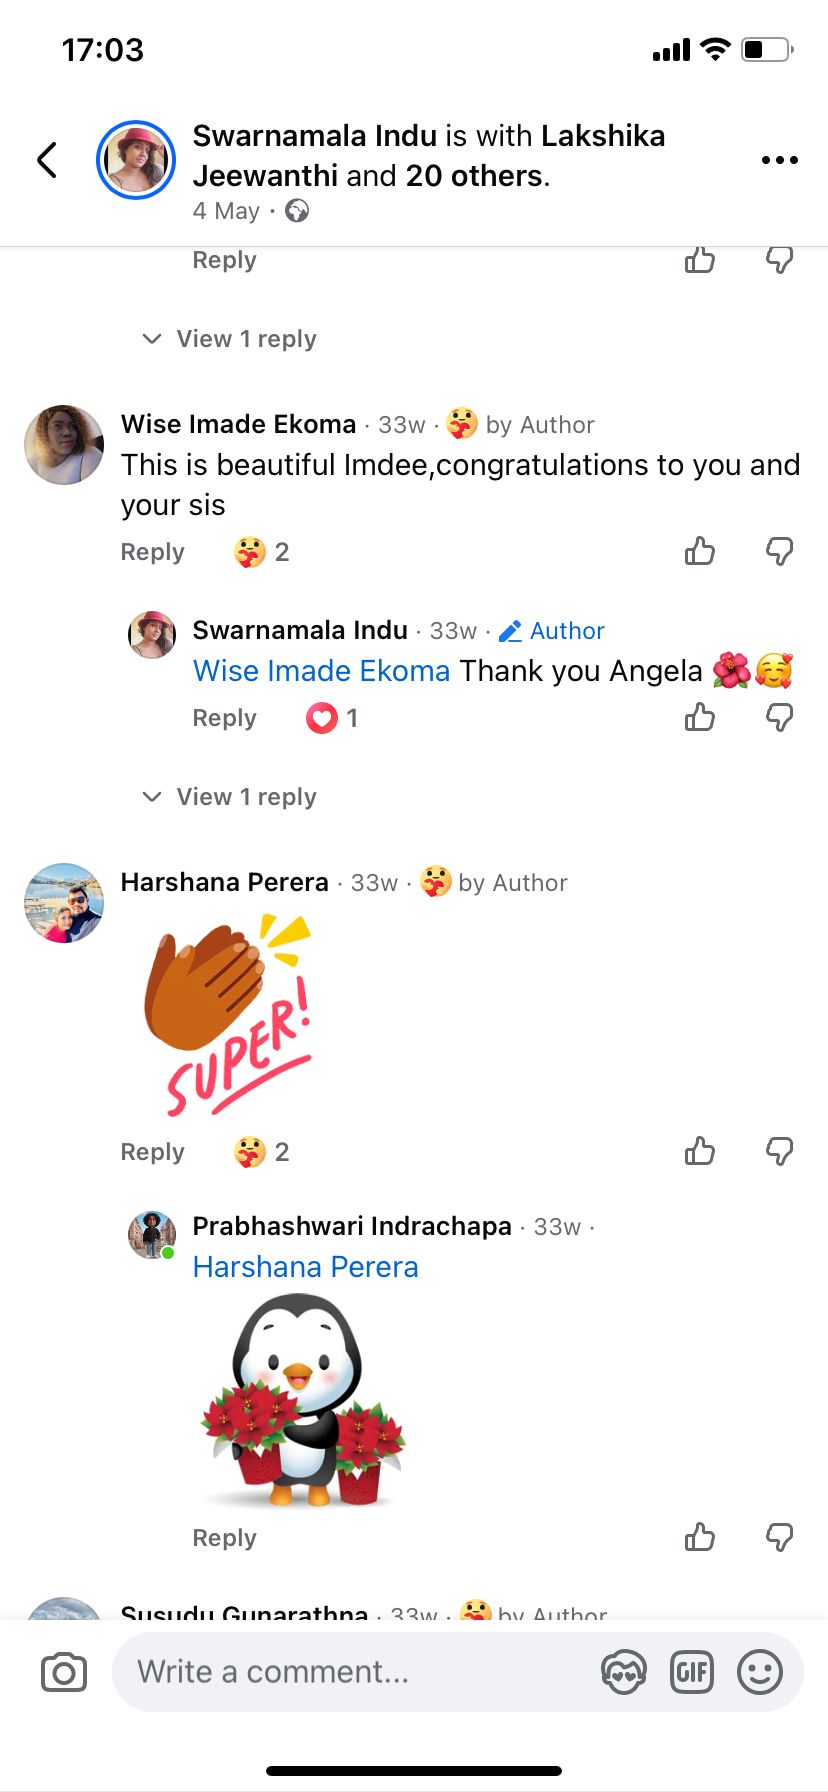Open the Harshana Perera mention link
This screenshot has height=1792, width=828.
click(305, 1267)
